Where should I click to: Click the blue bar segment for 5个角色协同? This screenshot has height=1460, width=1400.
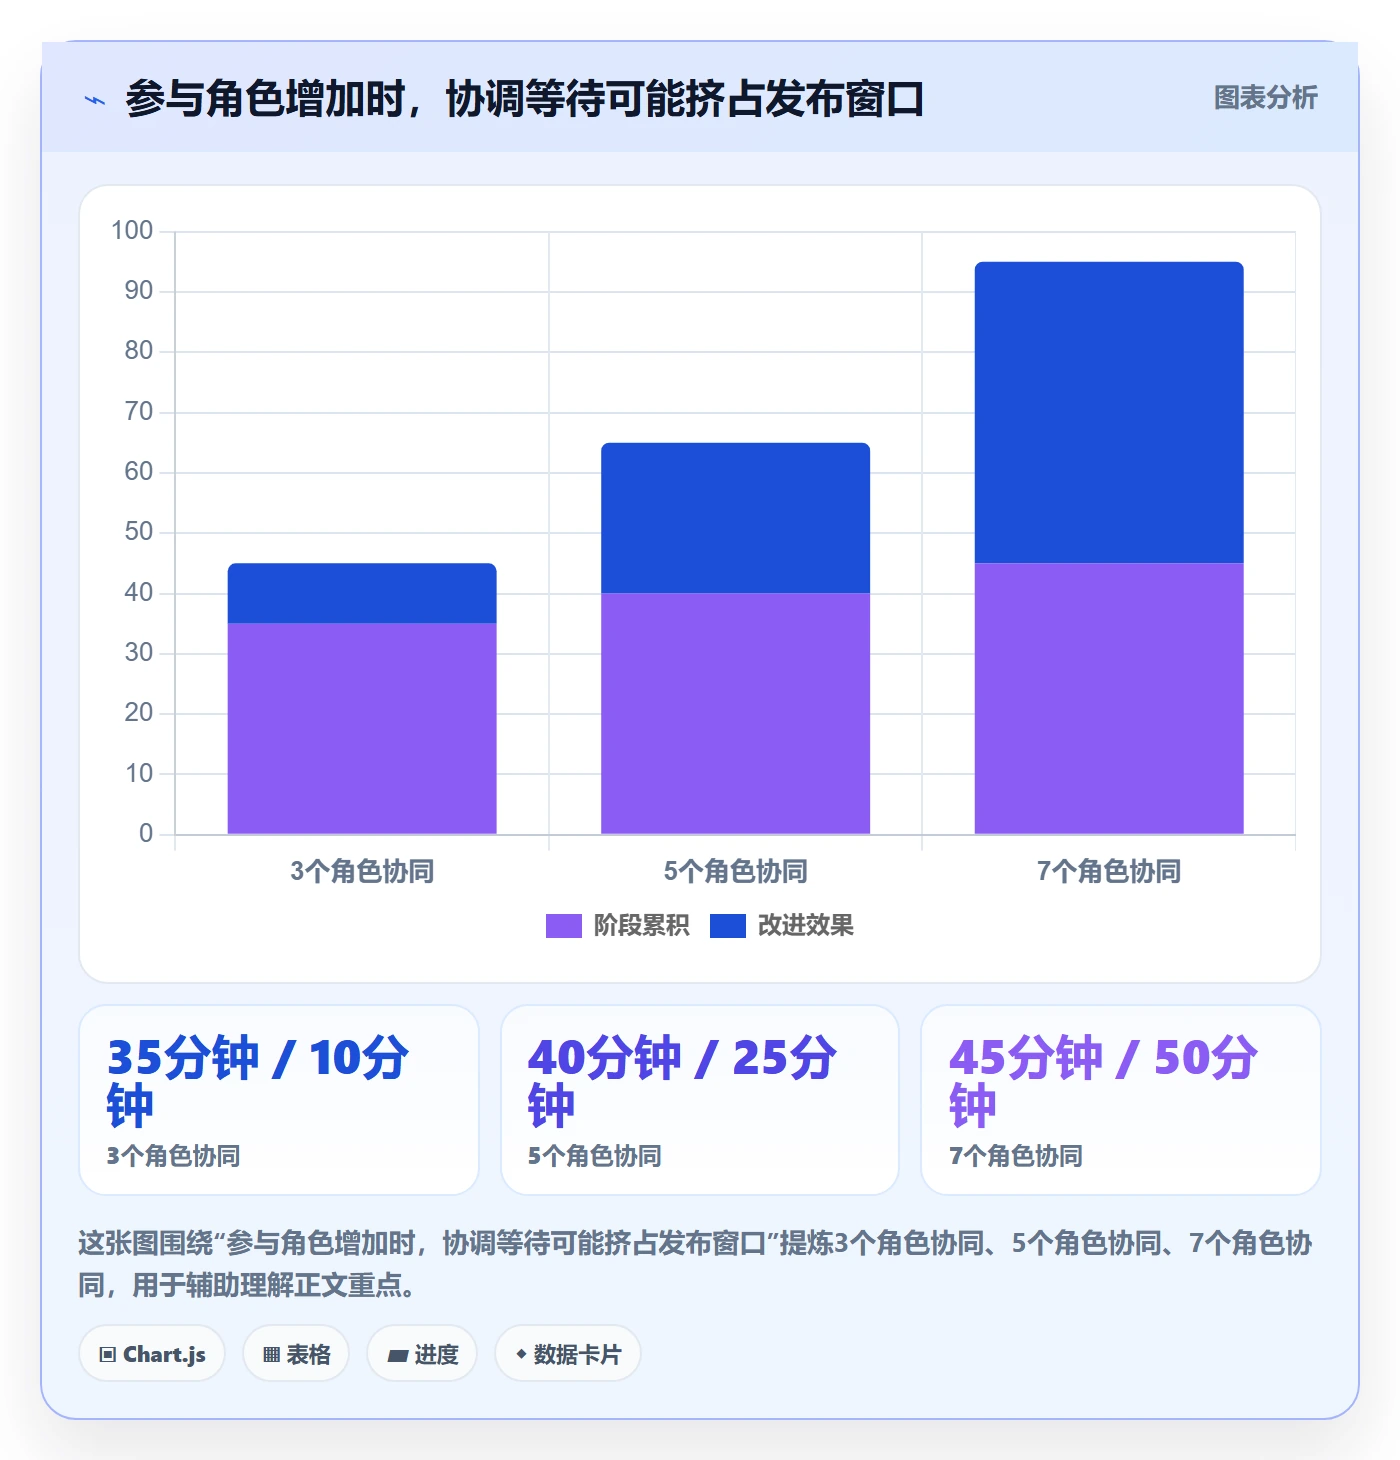coord(735,518)
